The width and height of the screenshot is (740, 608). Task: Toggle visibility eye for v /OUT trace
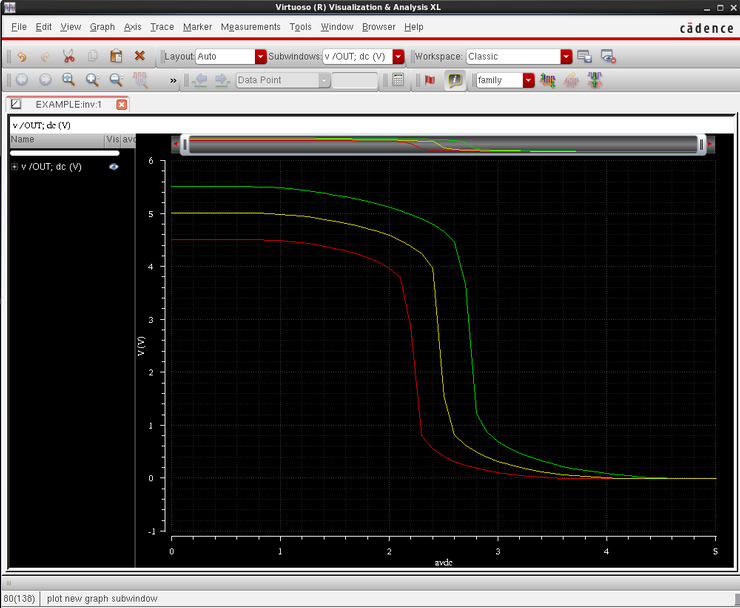pyautogui.click(x=114, y=167)
